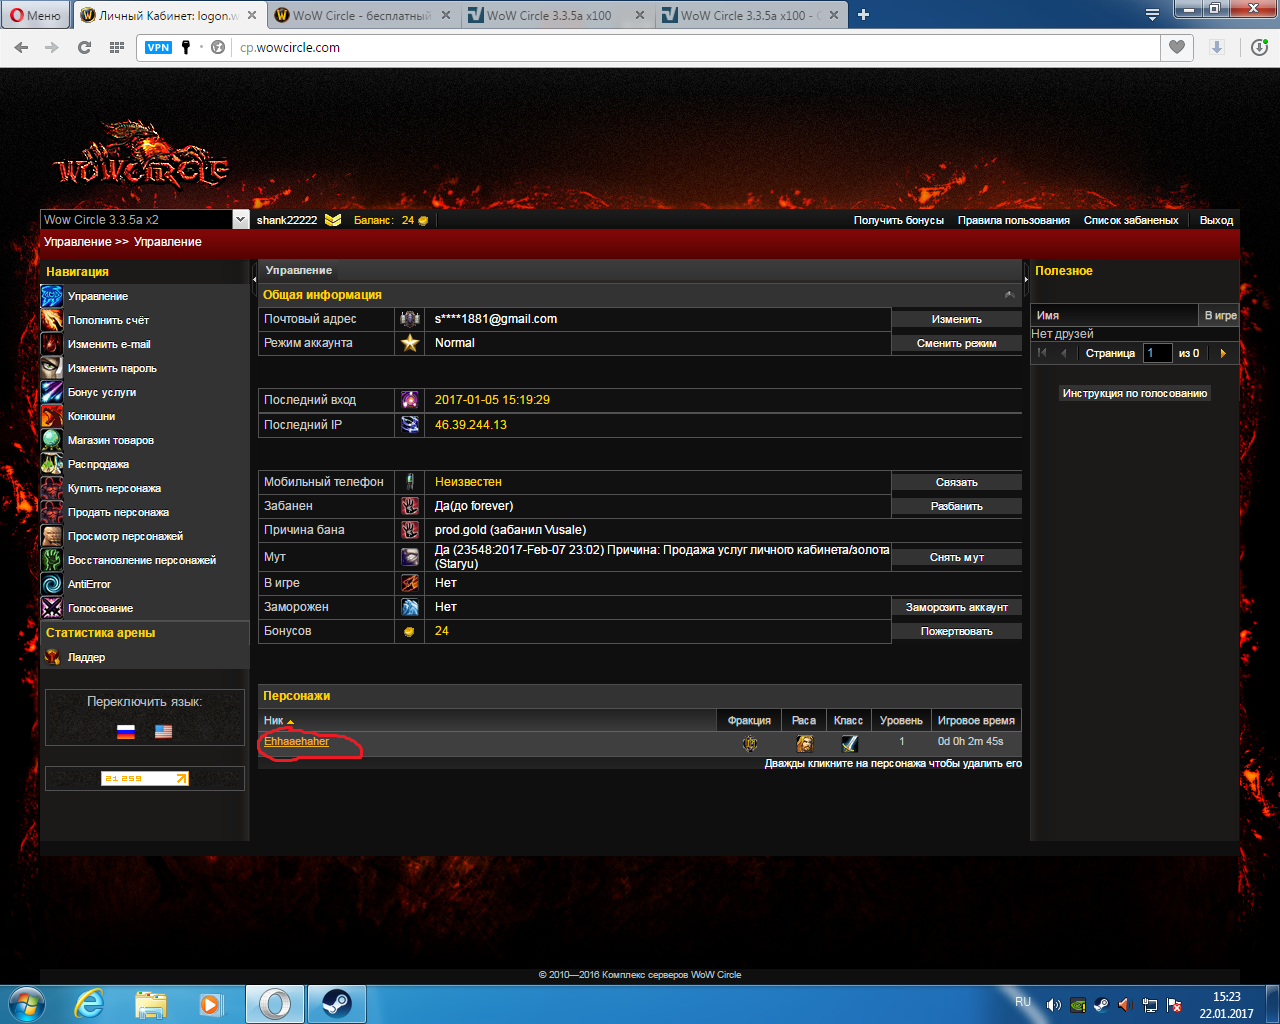This screenshot has width=1280, height=1024.
Task: Go to next friends page arrow
Action: [1223, 353]
